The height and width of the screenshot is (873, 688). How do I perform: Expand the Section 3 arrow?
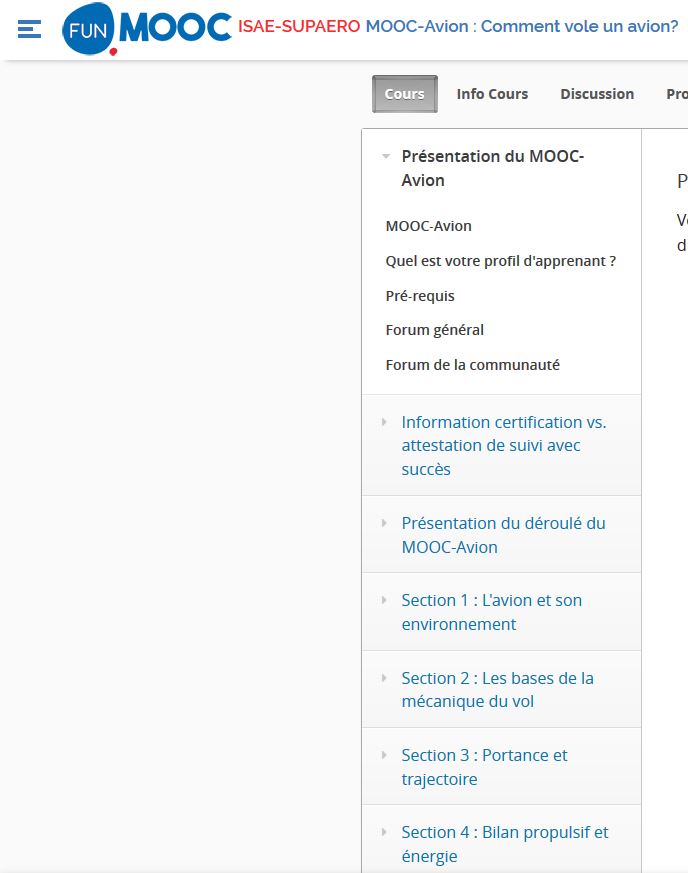tap(384, 755)
